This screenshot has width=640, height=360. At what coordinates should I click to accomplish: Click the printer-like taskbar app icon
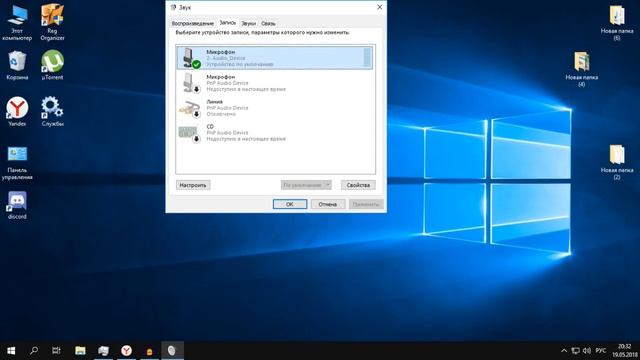(x=104, y=351)
